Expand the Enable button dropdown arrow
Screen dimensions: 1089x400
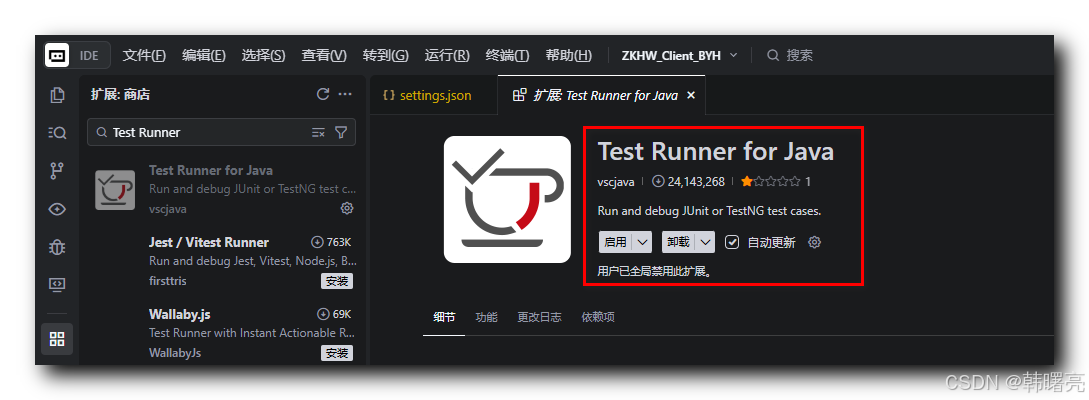643,242
